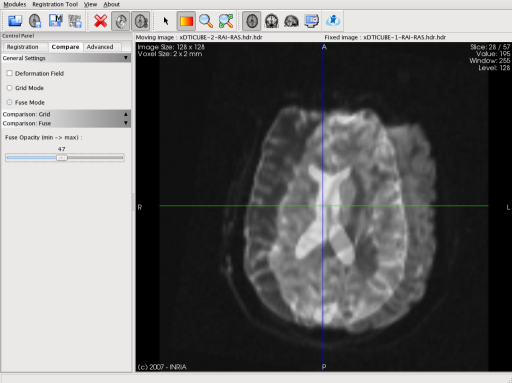This screenshot has width=512, height=383.
Task: Open the Modules menu
Action: tap(15, 4)
